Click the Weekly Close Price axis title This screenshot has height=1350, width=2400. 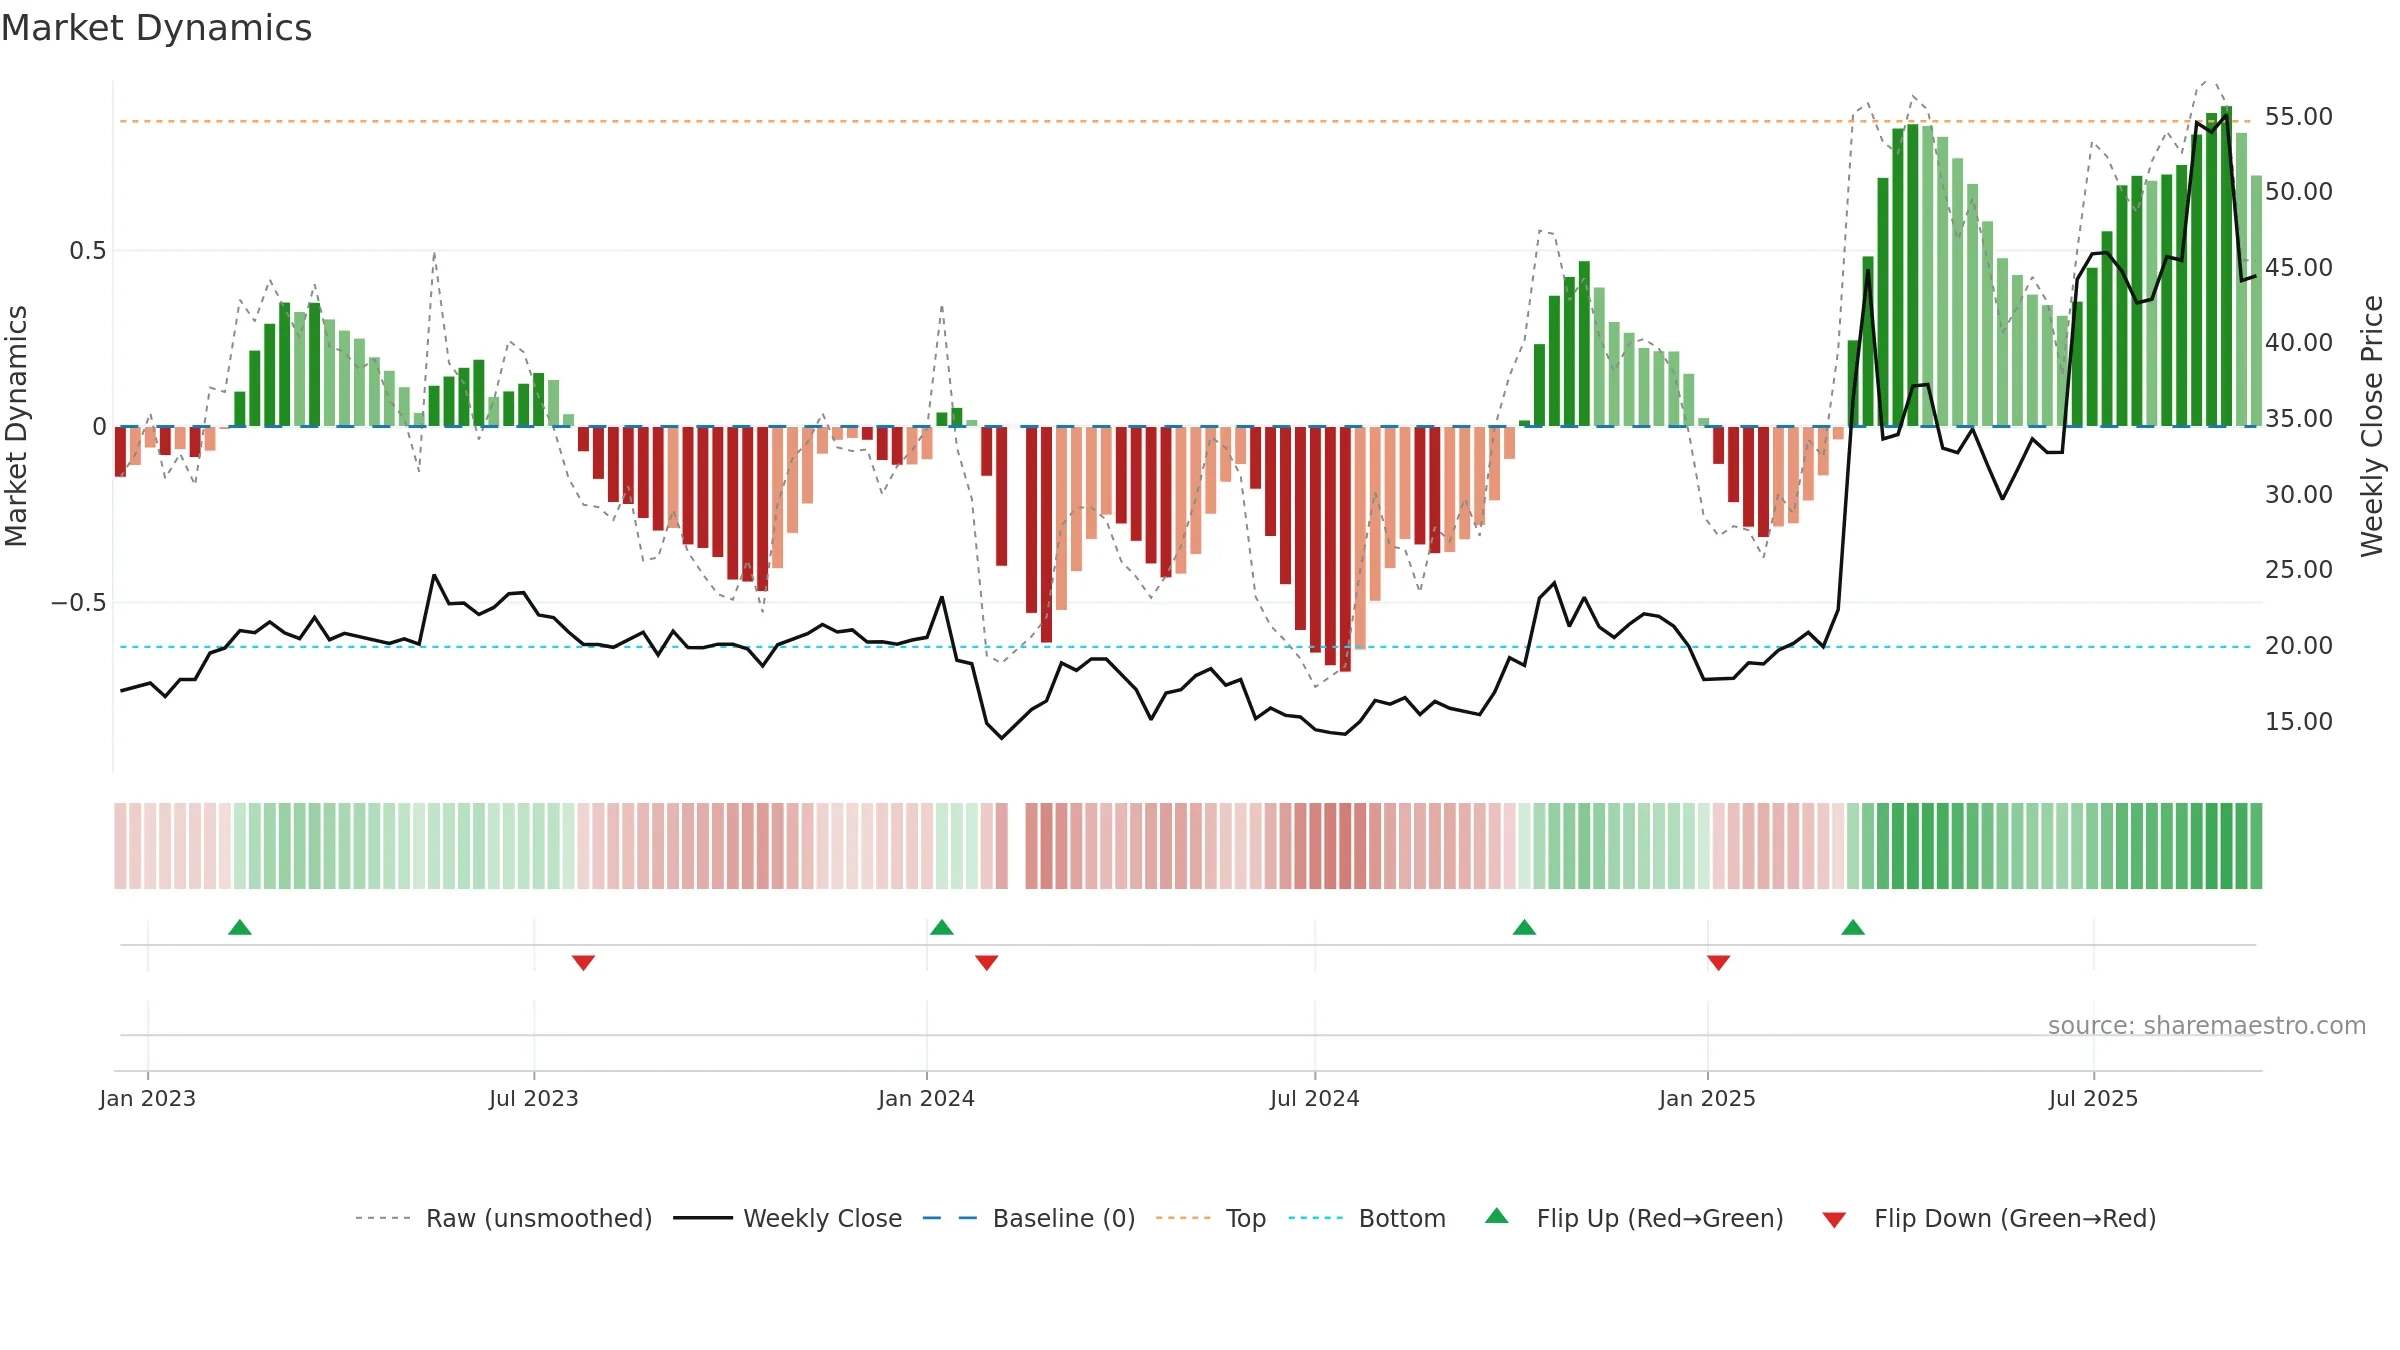[2372, 426]
